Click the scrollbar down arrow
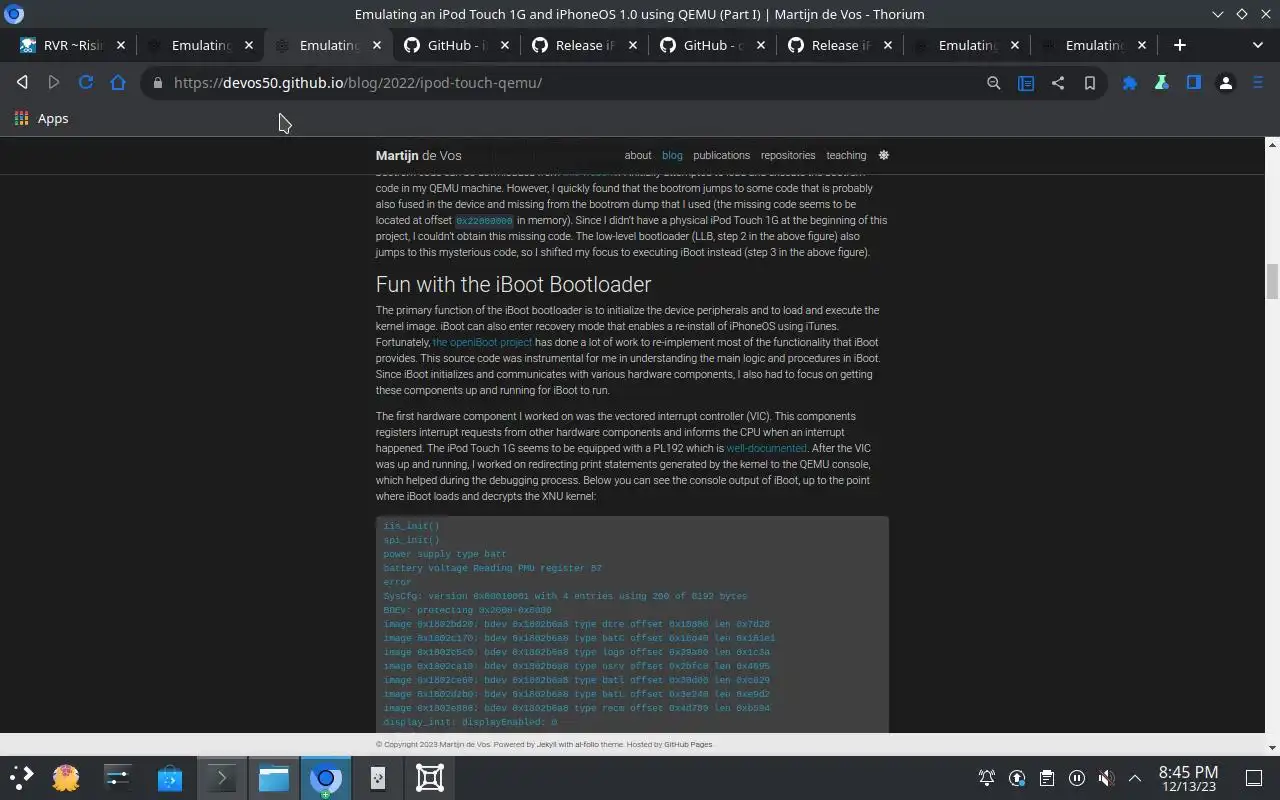 pyautogui.click(x=1272, y=747)
